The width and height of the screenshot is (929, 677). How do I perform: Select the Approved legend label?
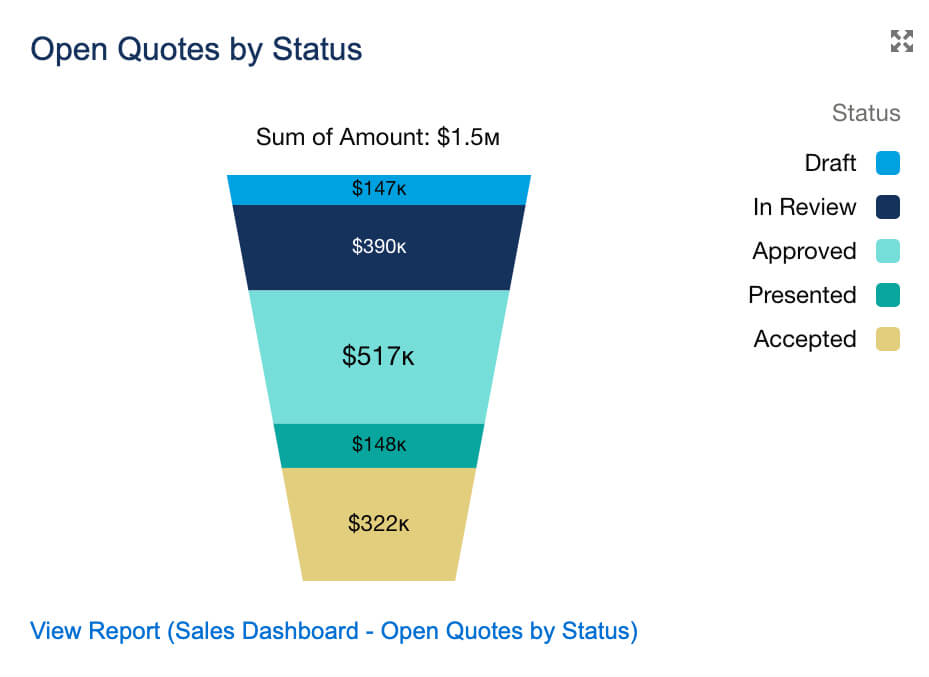[804, 251]
